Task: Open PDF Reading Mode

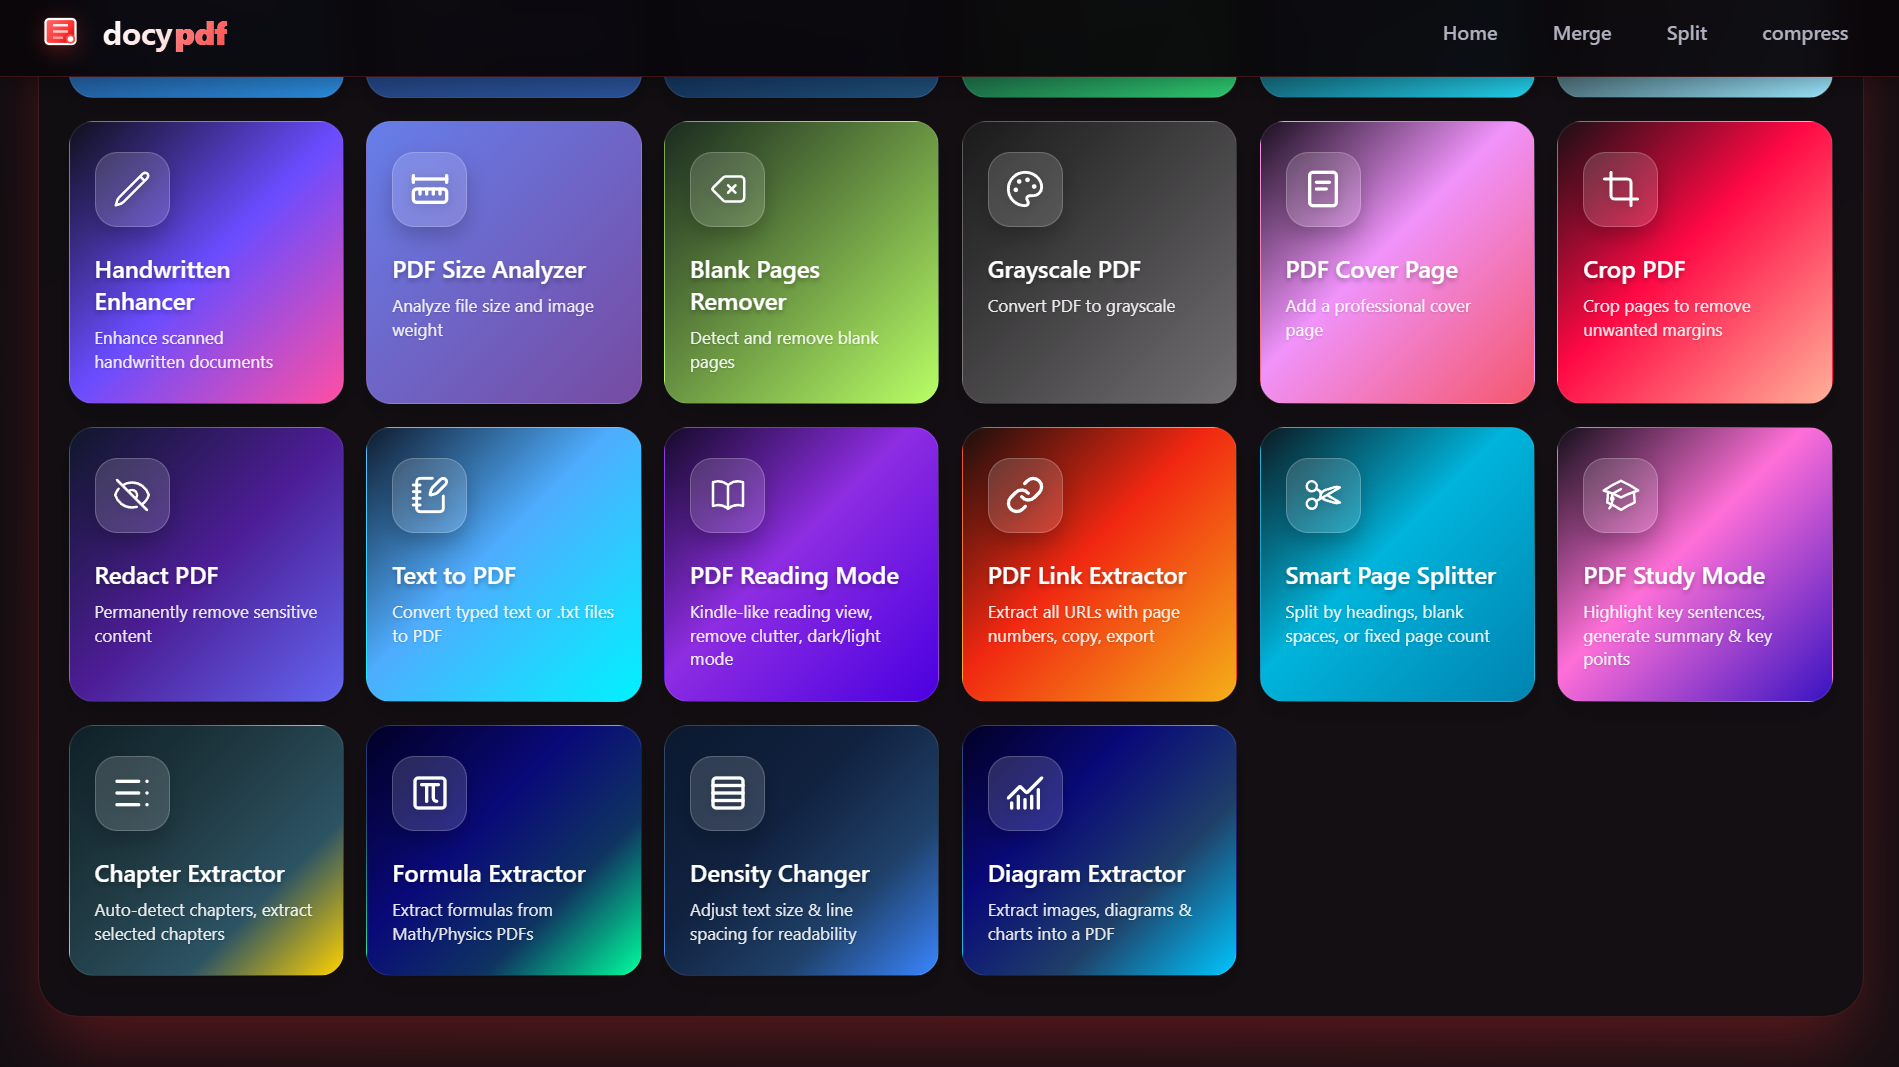Action: (800, 564)
